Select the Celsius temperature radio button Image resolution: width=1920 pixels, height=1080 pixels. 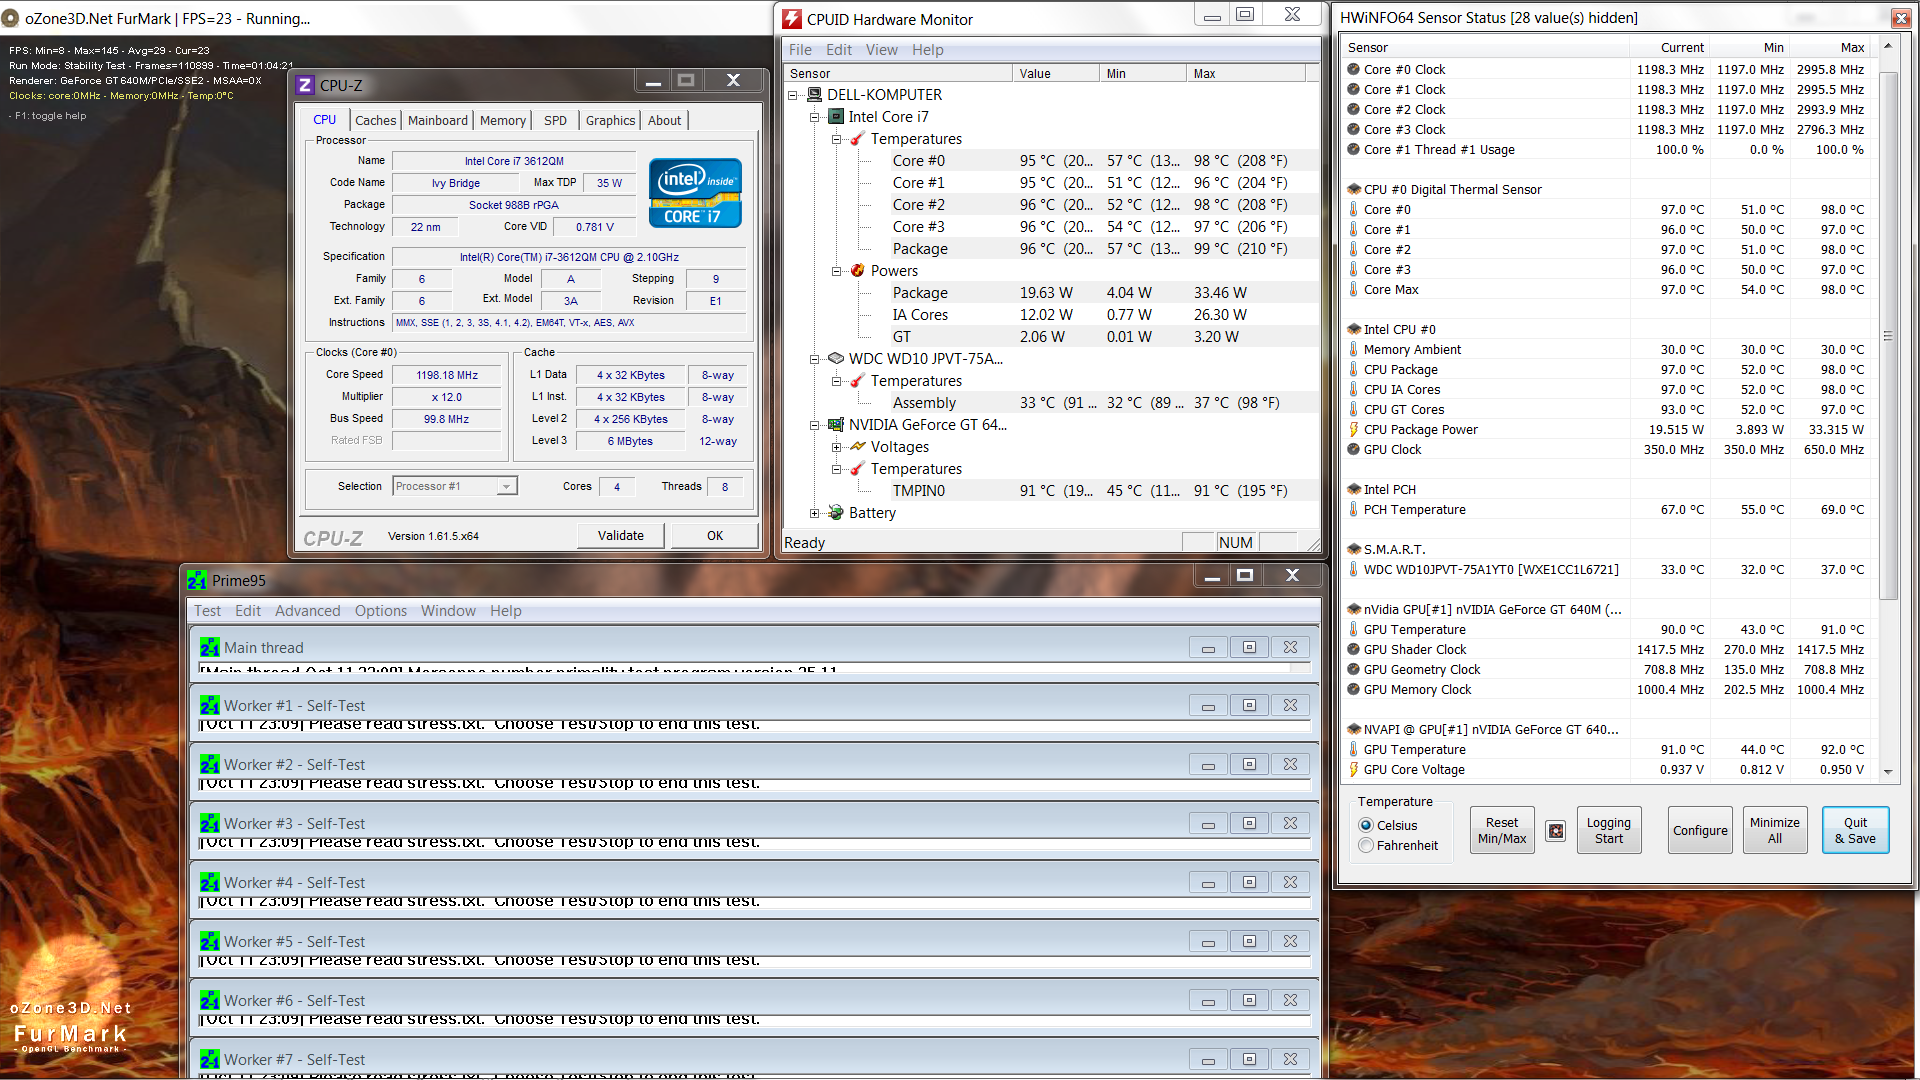1366,826
